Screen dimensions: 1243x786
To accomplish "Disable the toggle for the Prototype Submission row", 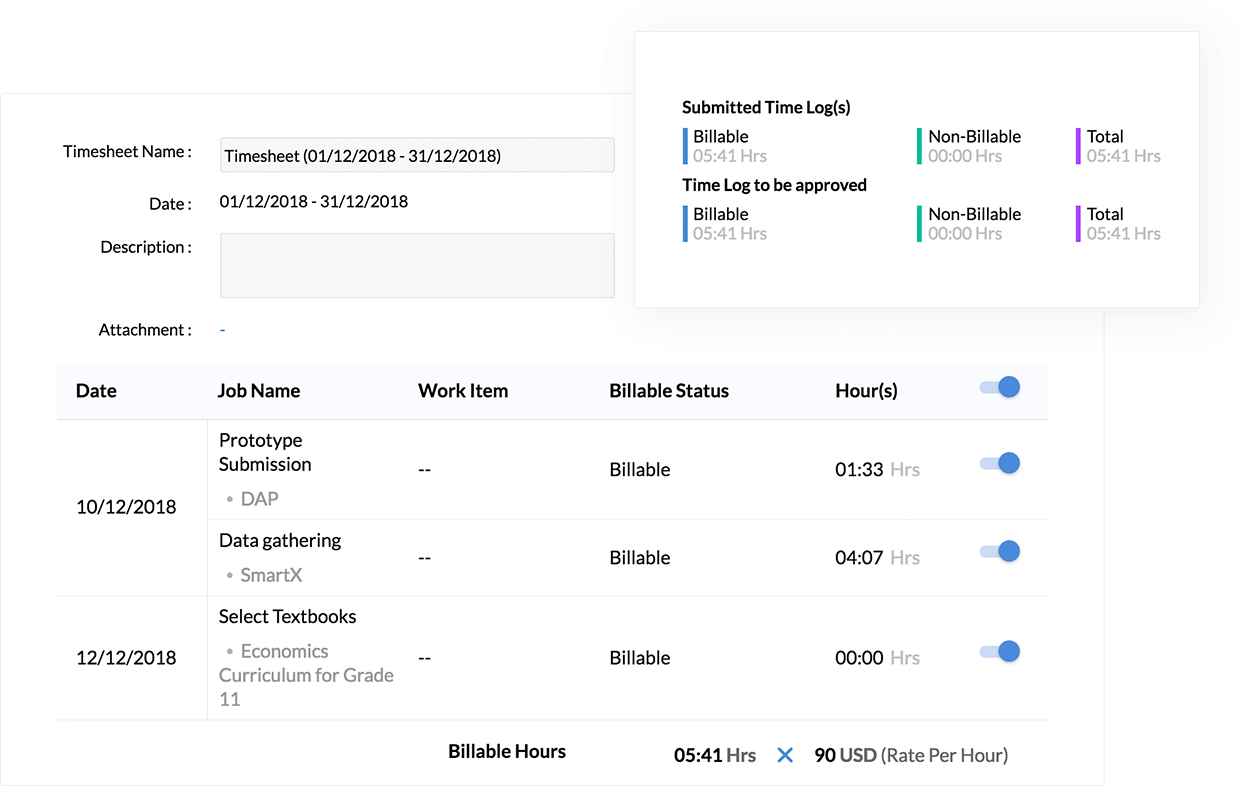I will coord(999,463).
